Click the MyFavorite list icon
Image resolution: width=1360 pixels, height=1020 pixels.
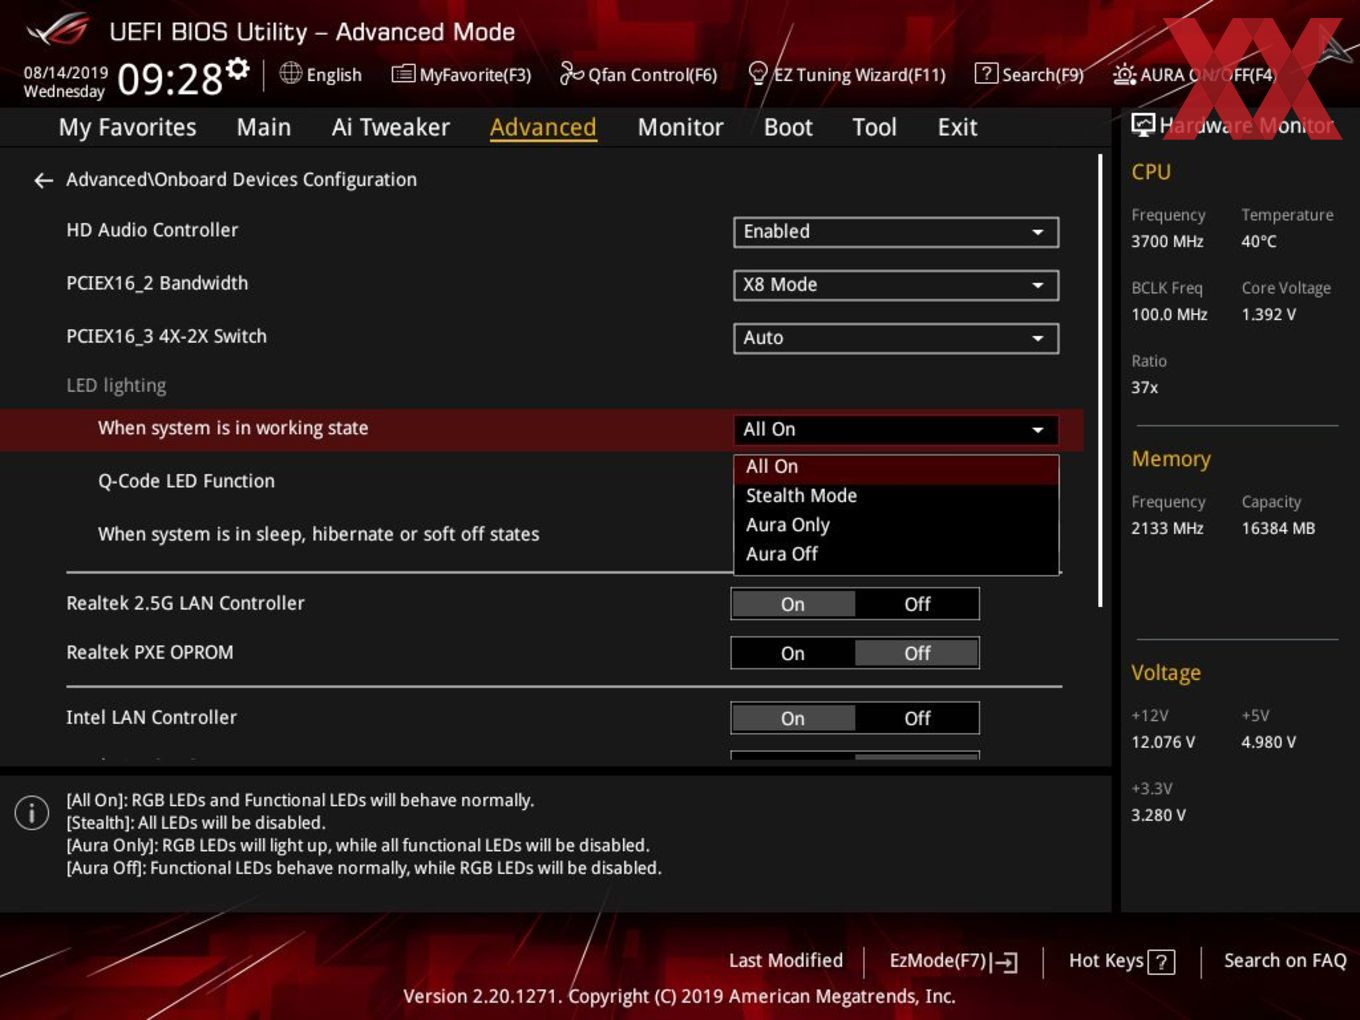point(403,74)
